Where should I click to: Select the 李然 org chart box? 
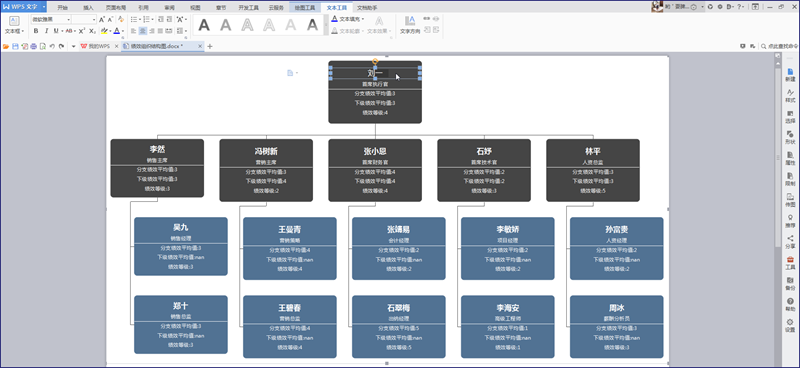coord(157,168)
